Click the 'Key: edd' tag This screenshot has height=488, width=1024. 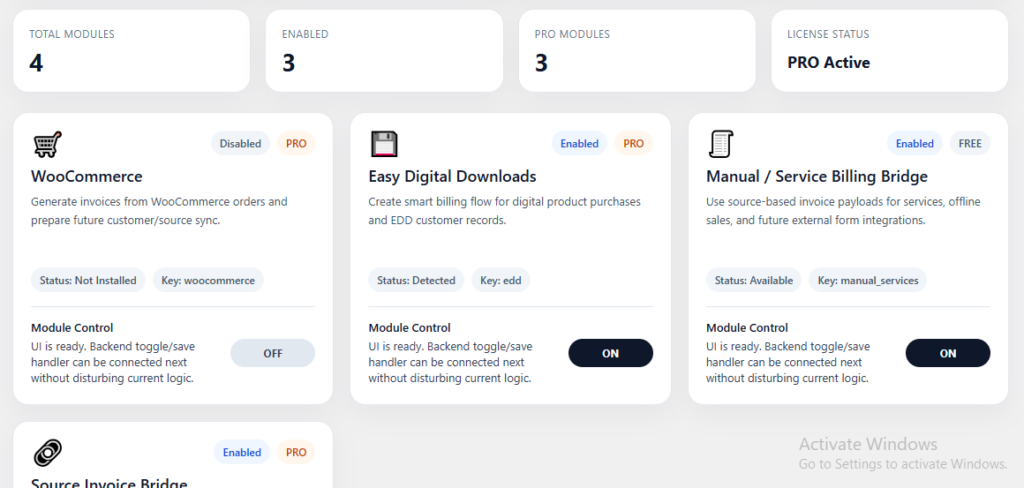click(x=501, y=280)
